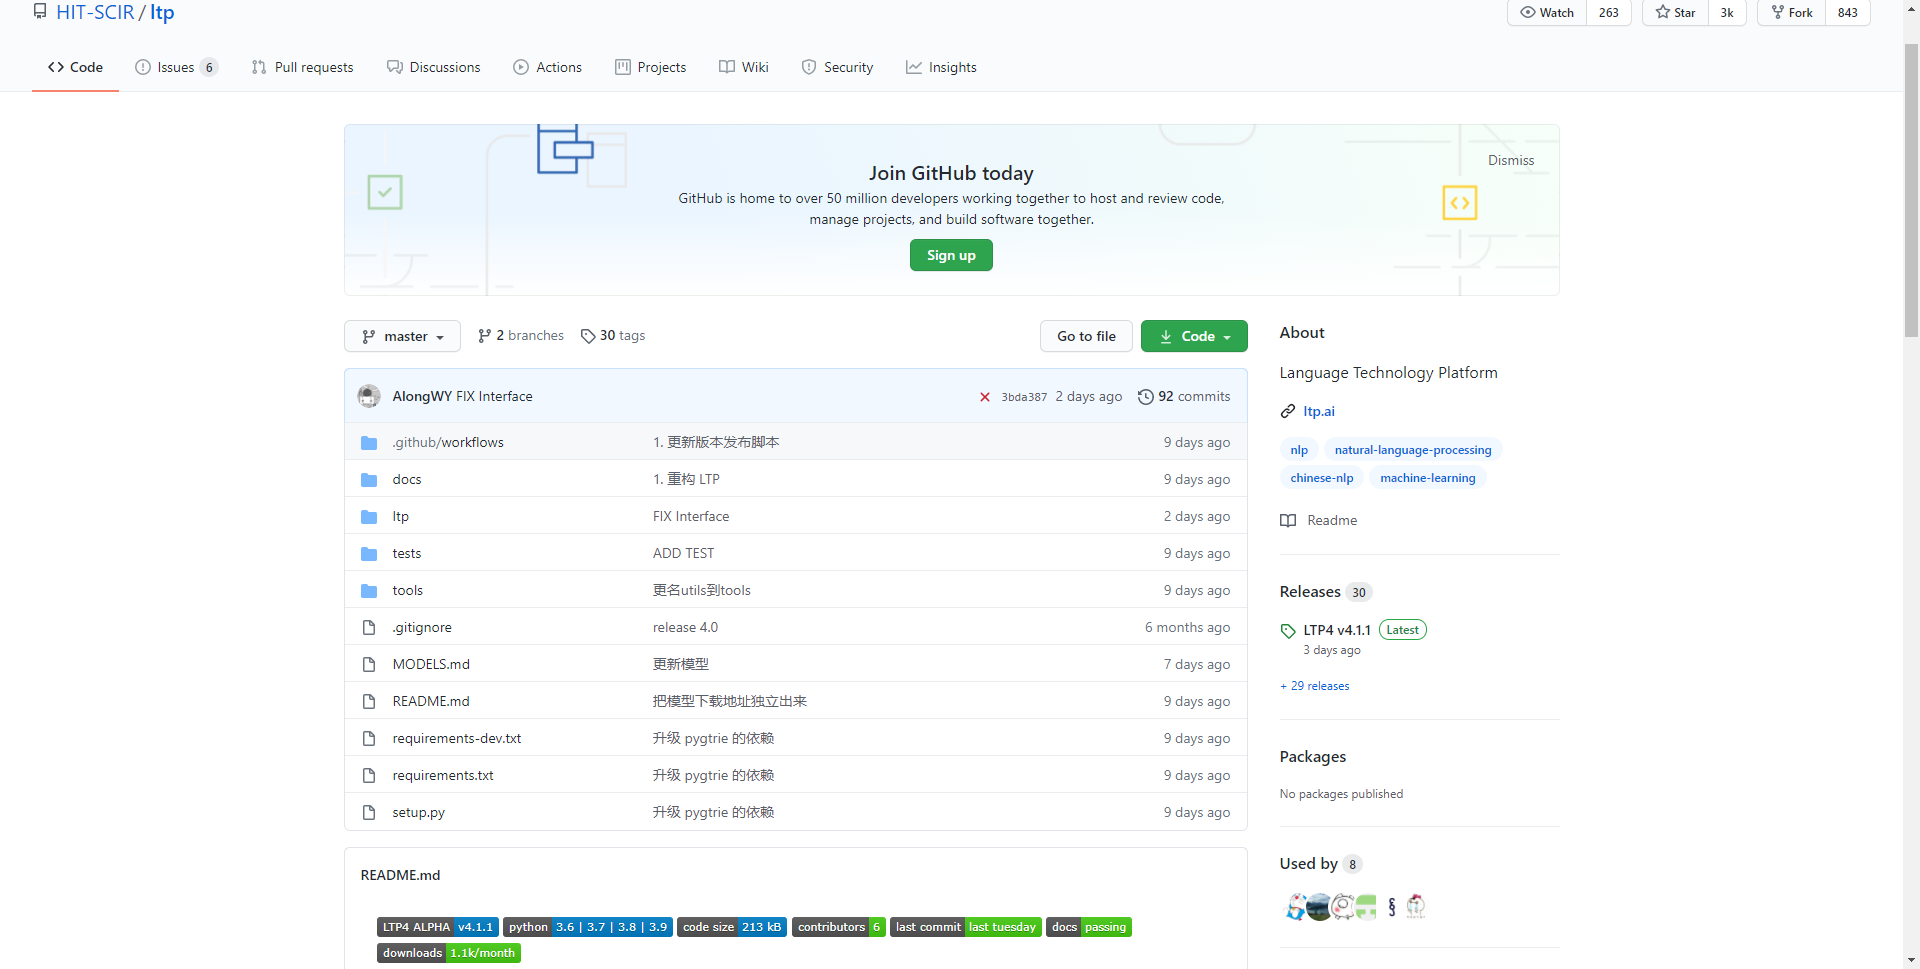Open the release 4.0 commit message
This screenshot has height=969, width=1920.
click(685, 628)
